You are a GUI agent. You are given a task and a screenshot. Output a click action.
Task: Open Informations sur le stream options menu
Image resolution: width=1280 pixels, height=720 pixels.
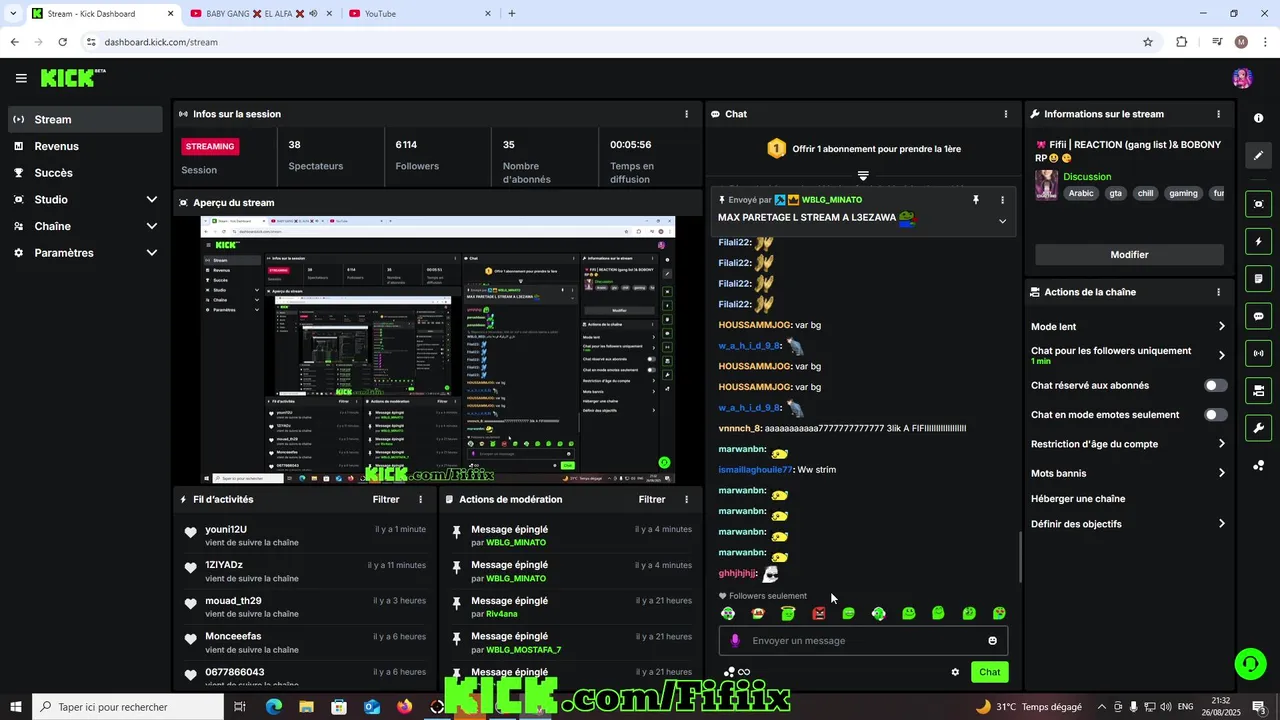1218,114
